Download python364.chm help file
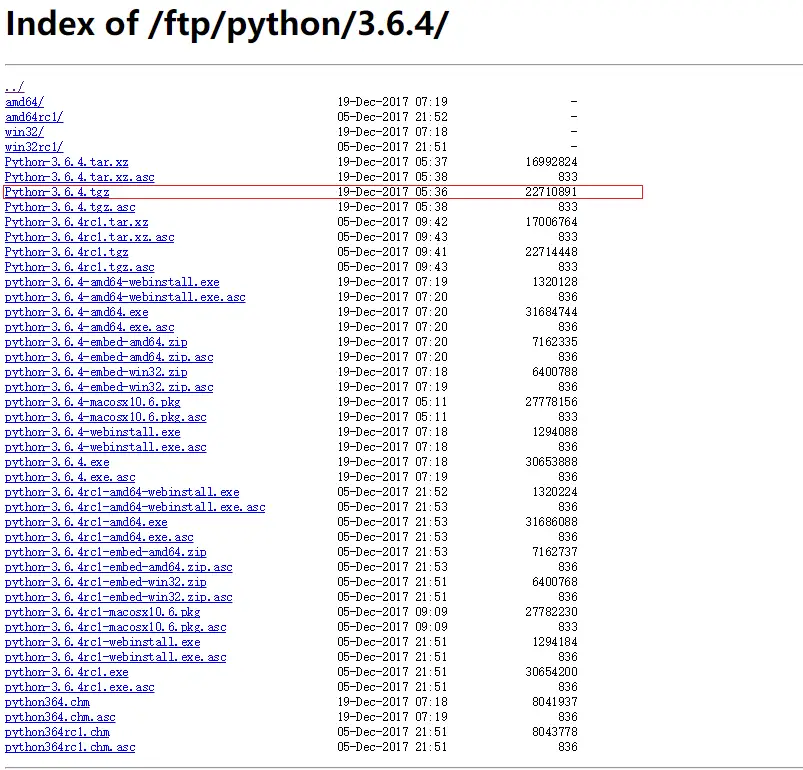 click(x=47, y=702)
